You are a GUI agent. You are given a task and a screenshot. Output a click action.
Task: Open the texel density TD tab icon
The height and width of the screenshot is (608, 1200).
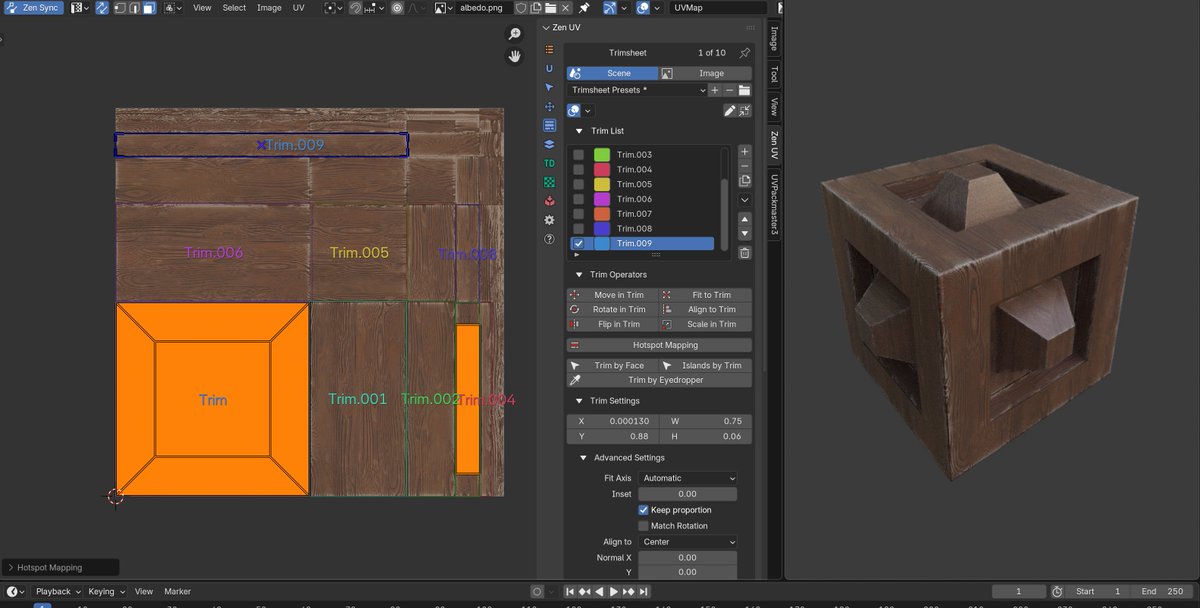pyautogui.click(x=549, y=163)
